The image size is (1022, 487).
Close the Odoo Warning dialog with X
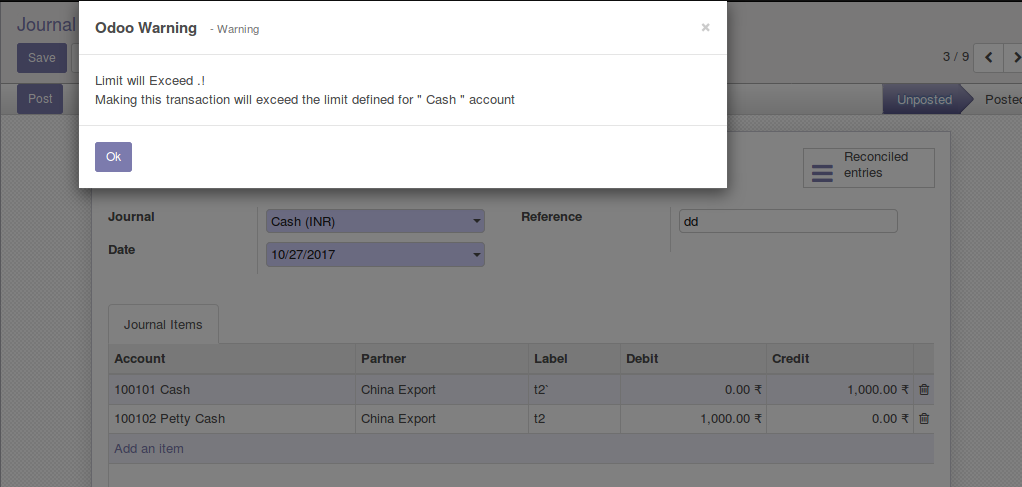click(x=705, y=28)
